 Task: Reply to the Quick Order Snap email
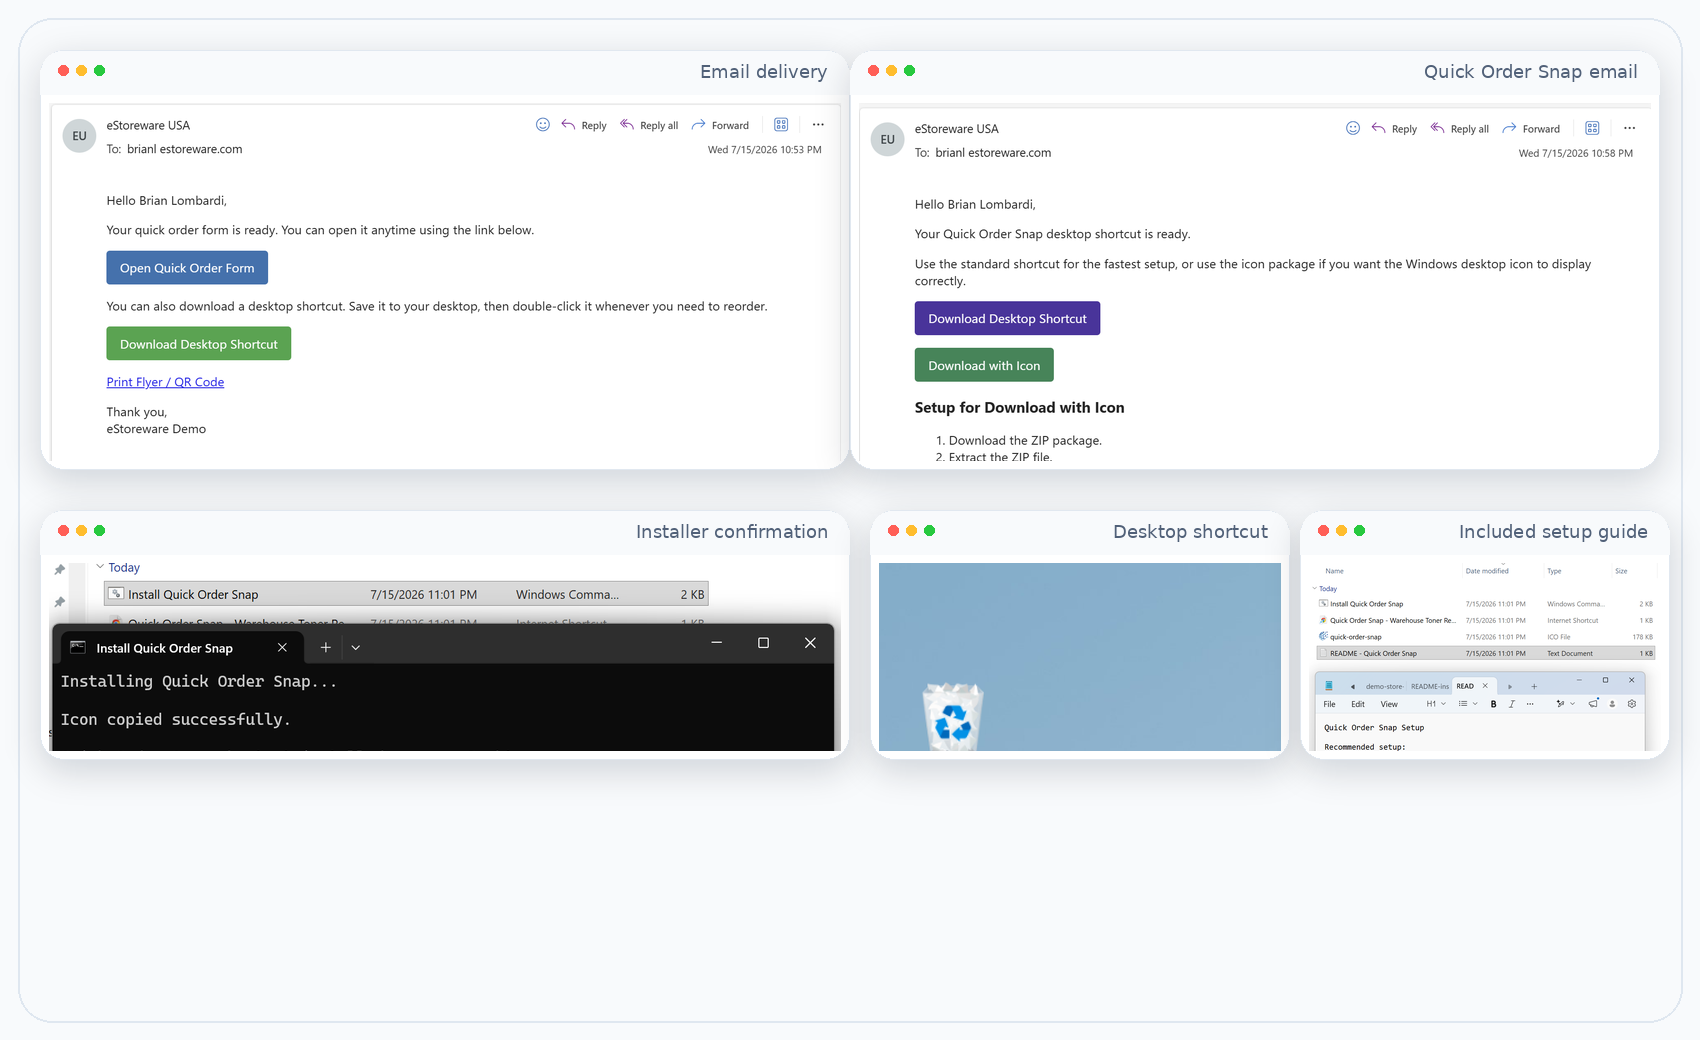(x=1394, y=128)
